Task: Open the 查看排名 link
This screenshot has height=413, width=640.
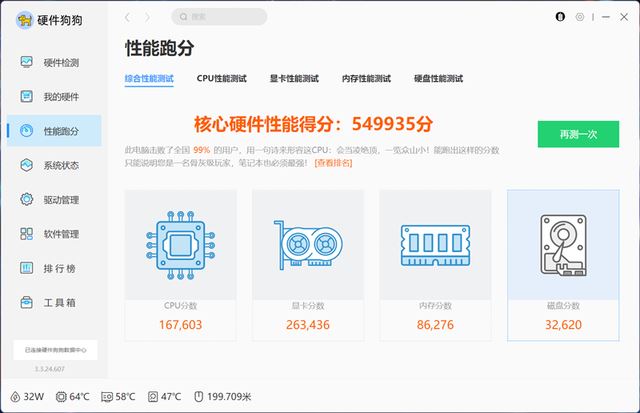Action: pos(333,163)
